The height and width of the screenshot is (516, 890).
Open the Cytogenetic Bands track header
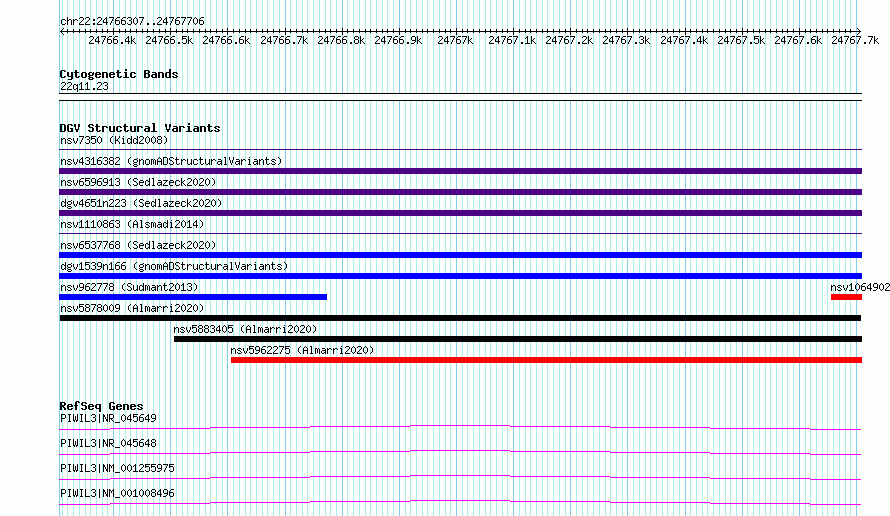(119, 74)
